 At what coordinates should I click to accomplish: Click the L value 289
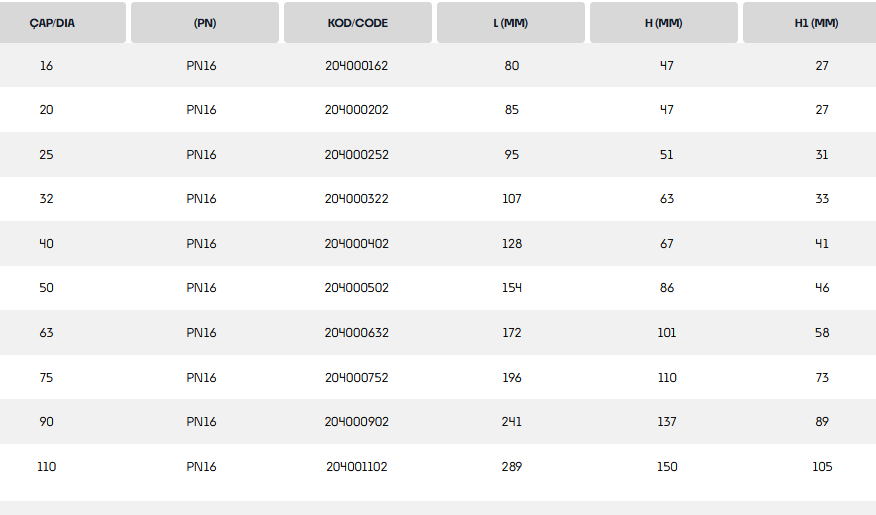pyautogui.click(x=512, y=467)
